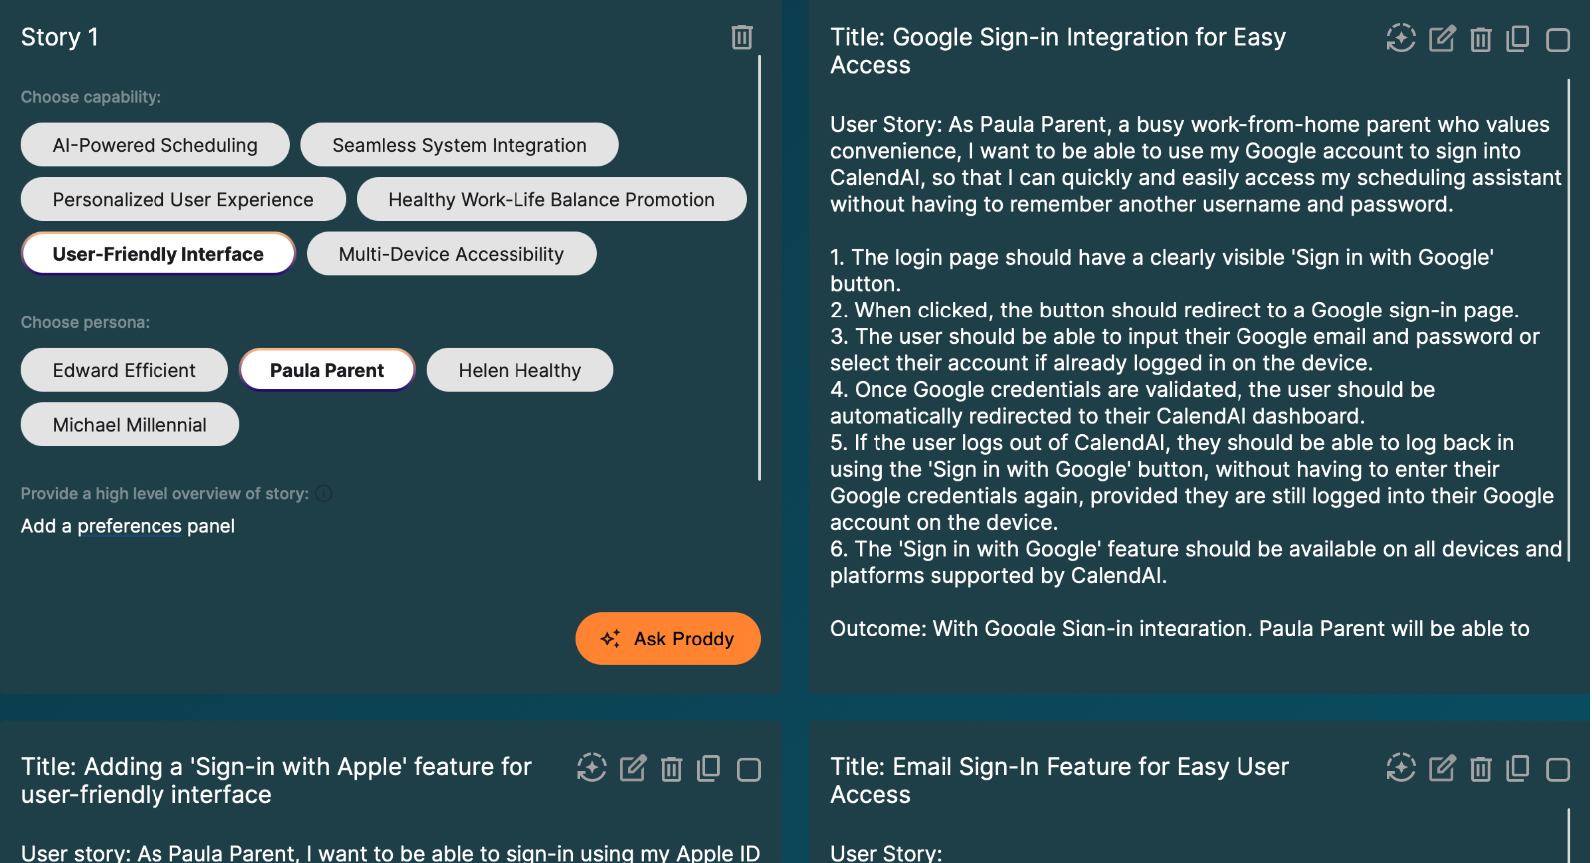Viewport: 1592px width, 863px height.
Task: Select the Michael Millennial persona chip
Action: point(130,425)
